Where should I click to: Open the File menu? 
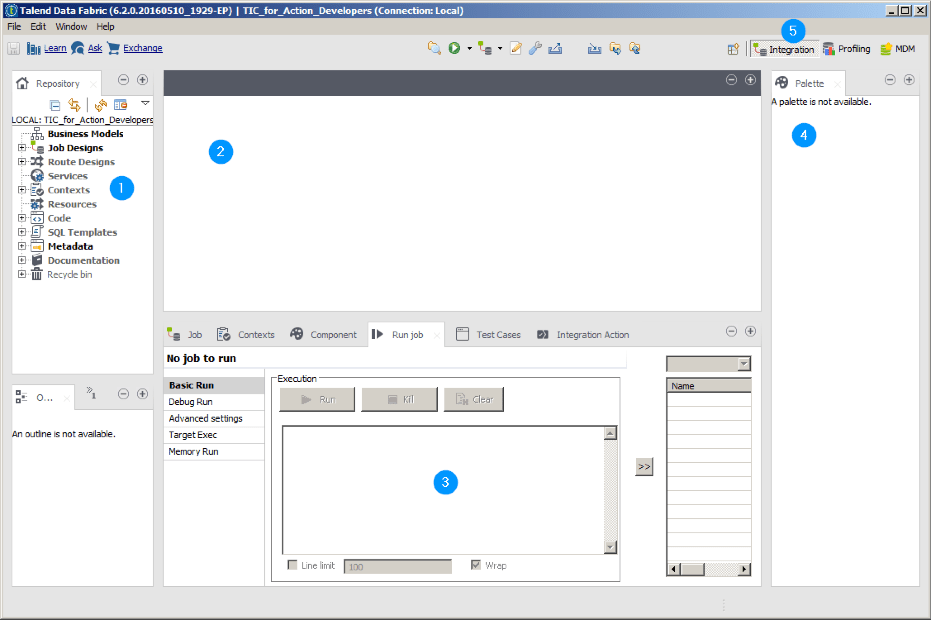(14, 27)
